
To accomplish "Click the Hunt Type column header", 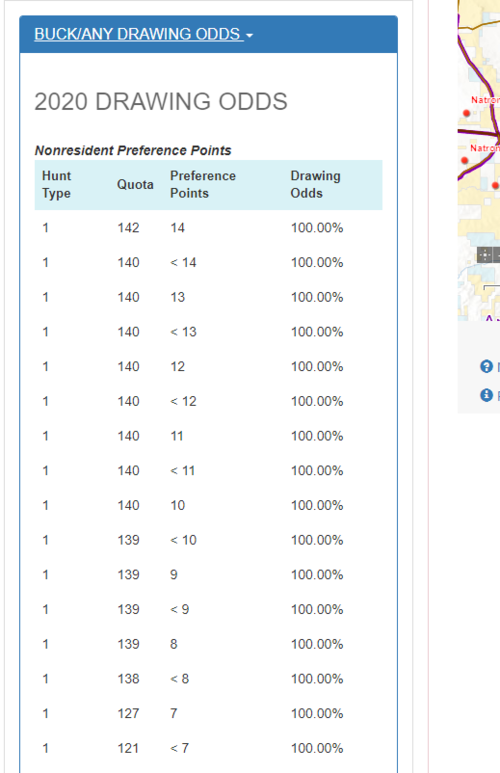I will tap(57, 184).
